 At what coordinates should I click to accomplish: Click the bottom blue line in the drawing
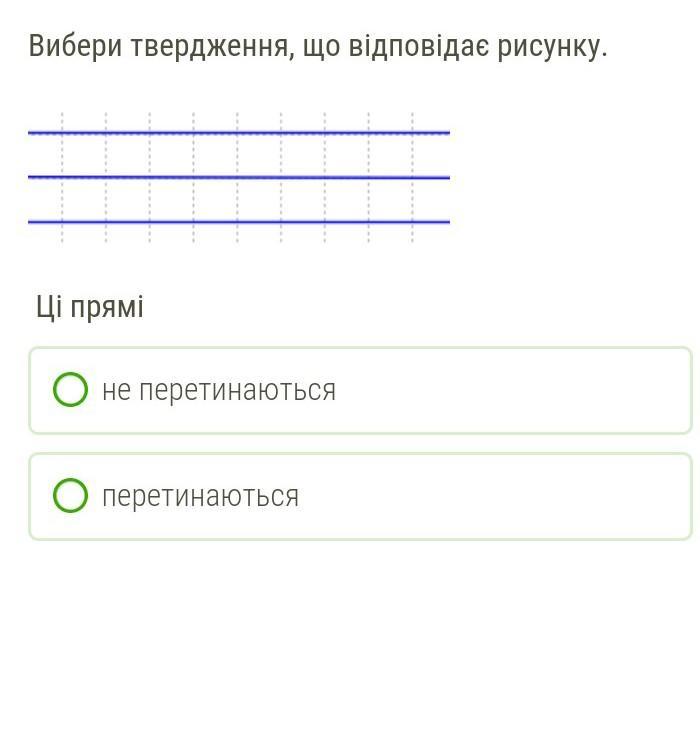click(240, 221)
